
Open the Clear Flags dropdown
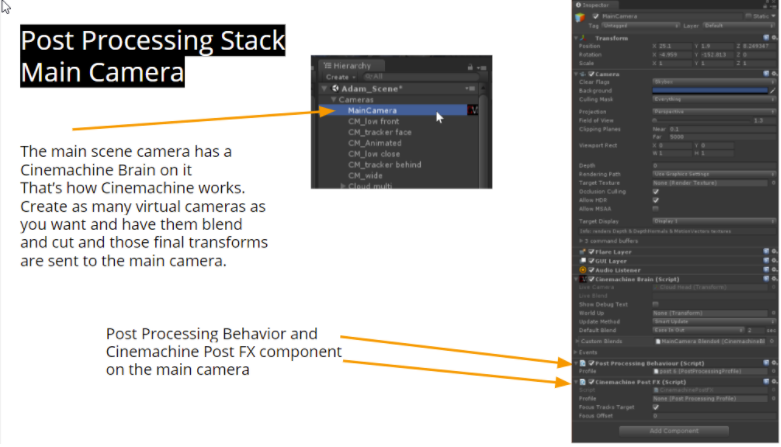pyautogui.click(x=712, y=83)
